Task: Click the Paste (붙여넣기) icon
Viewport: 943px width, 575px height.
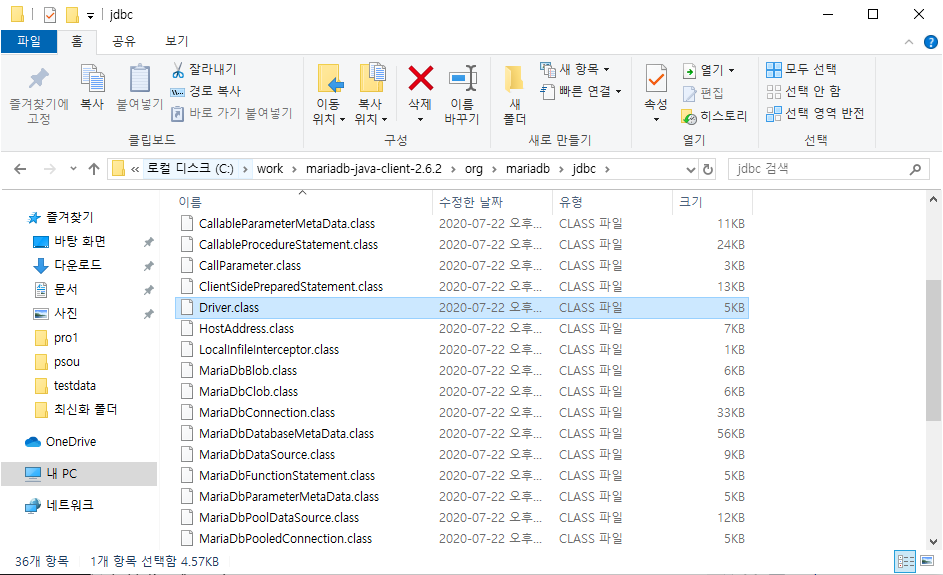Action: (x=140, y=79)
